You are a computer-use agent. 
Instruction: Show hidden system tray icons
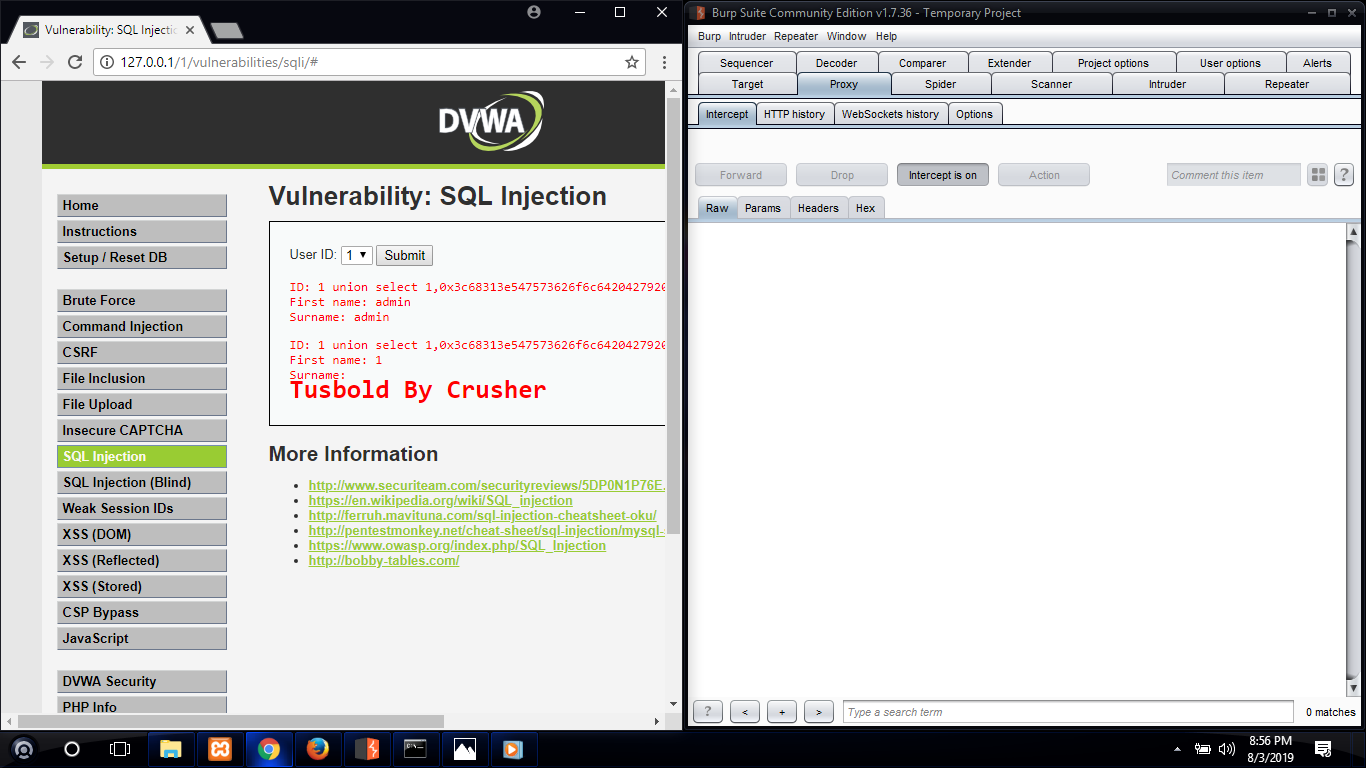coord(1177,748)
